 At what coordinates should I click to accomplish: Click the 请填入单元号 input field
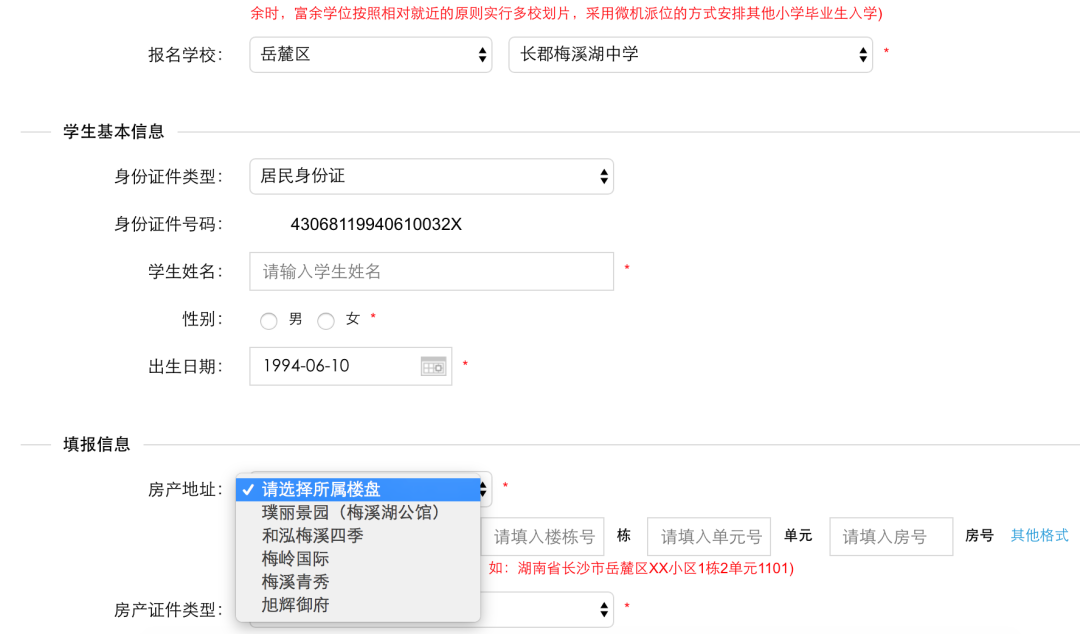click(709, 536)
